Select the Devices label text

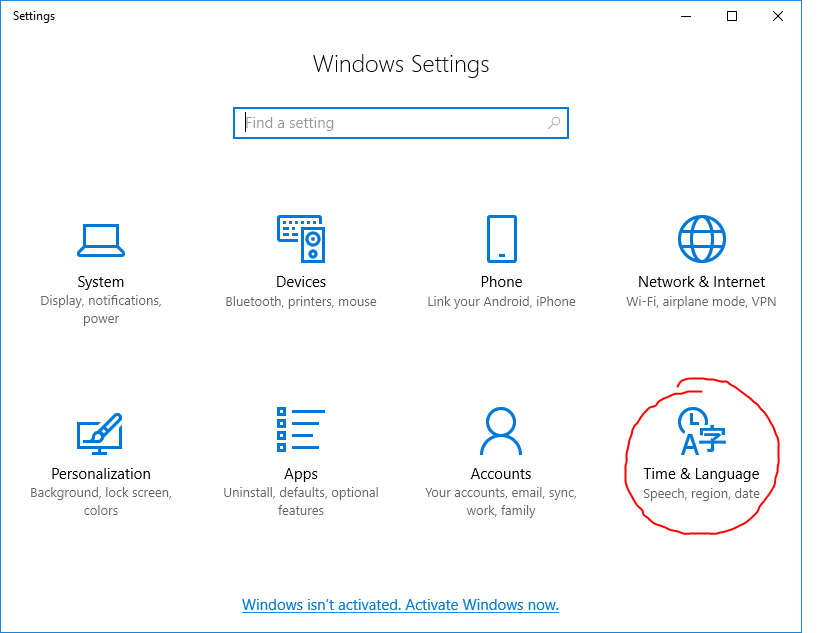pyautogui.click(x=301, y=282)
